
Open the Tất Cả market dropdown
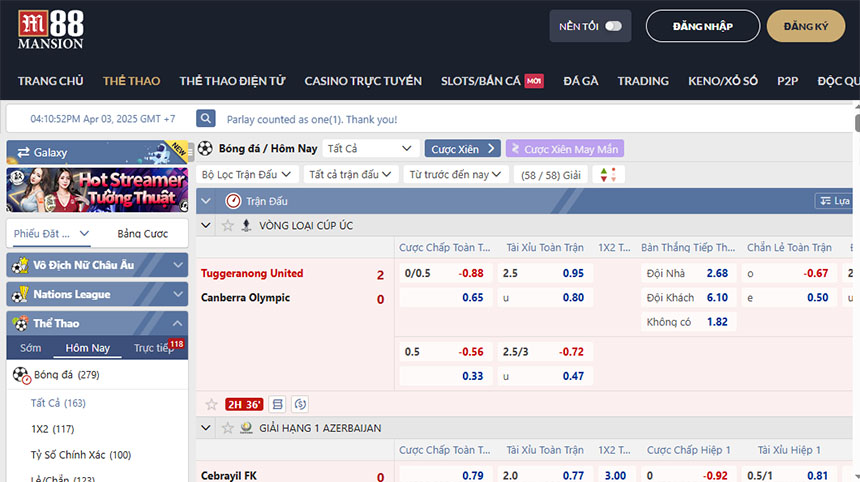[x=369, y=148]
